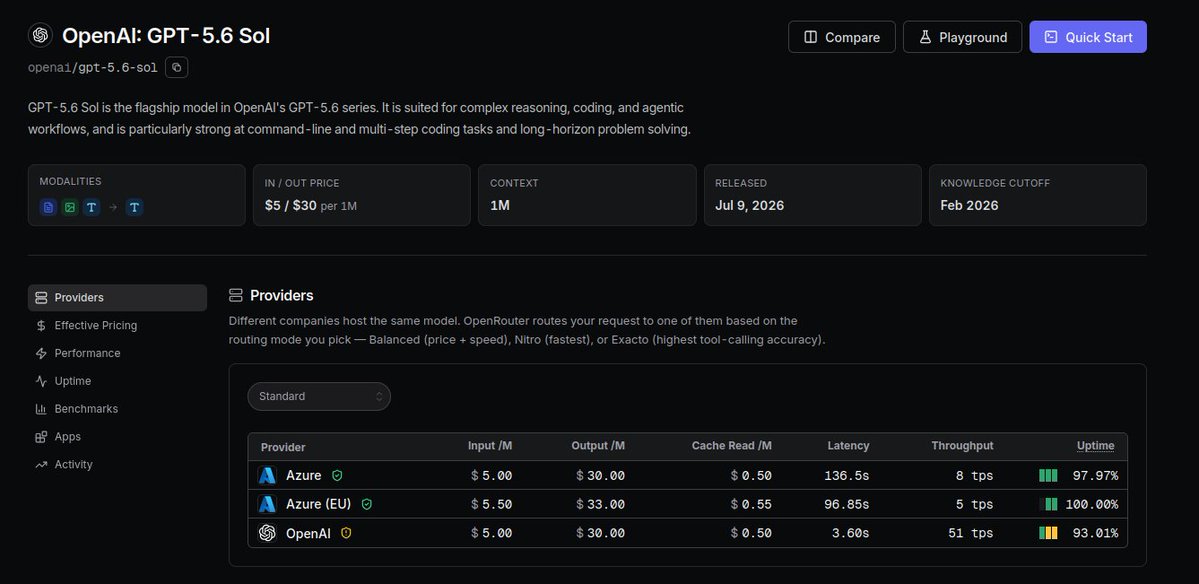Click the Providers heading icon
The height and width of the screenshot is (584, 1199).
236,295
